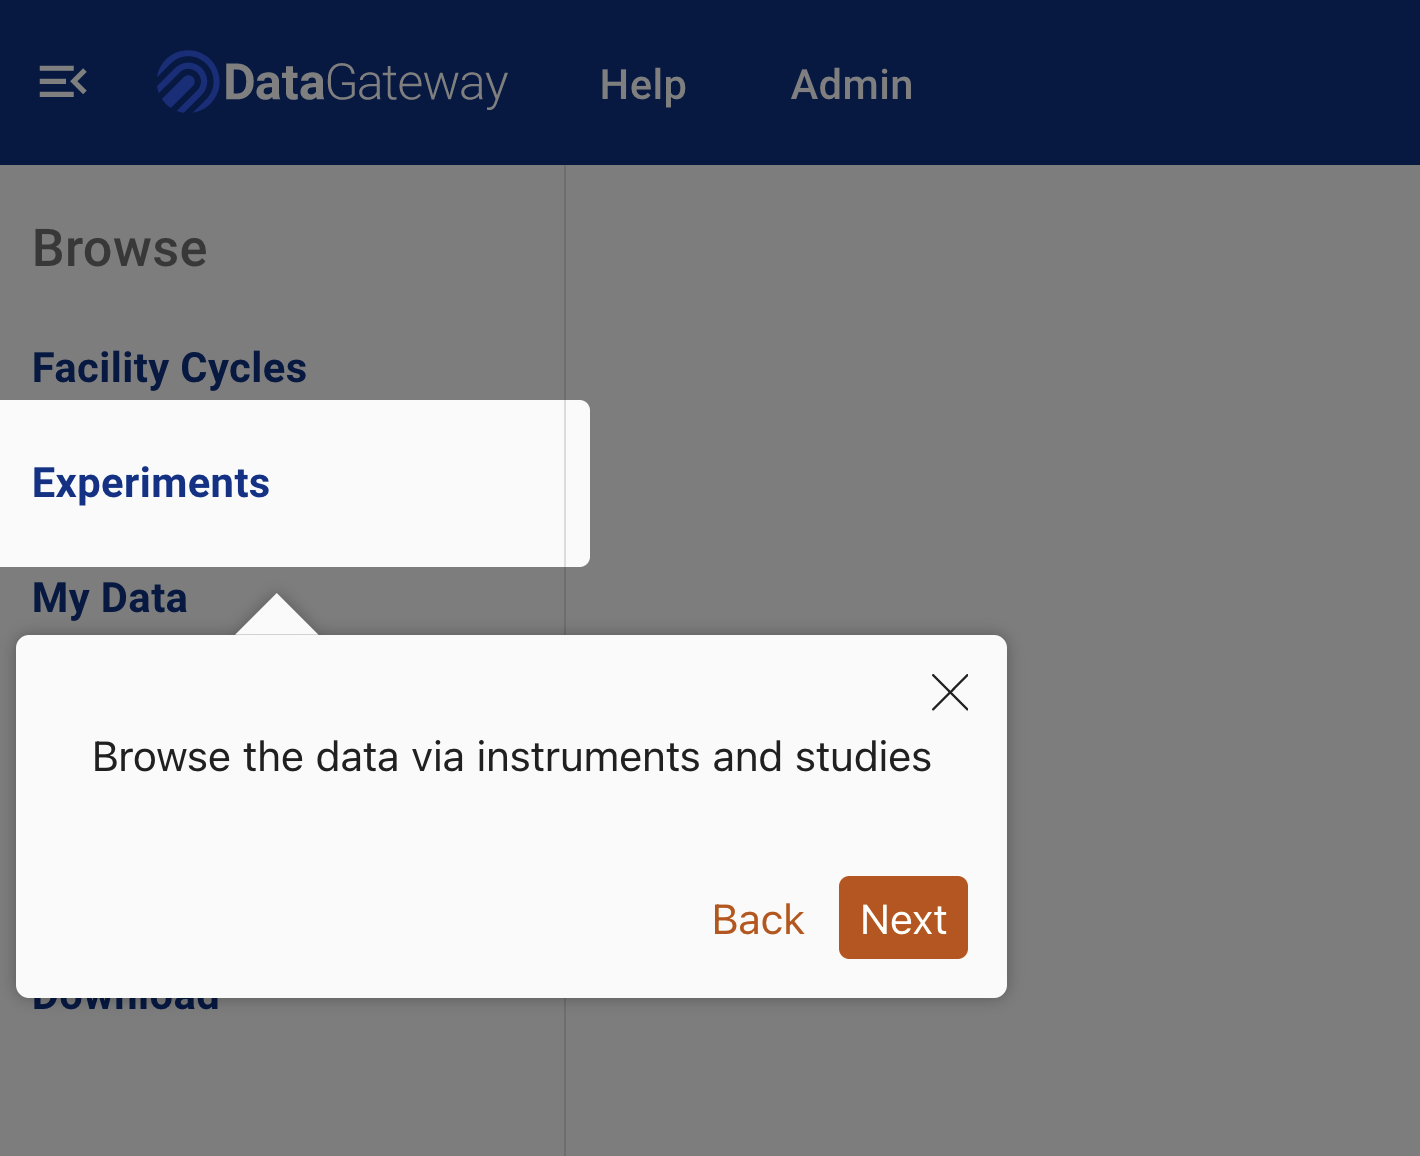Click the DataGateway logo

[x=332, y=82]
